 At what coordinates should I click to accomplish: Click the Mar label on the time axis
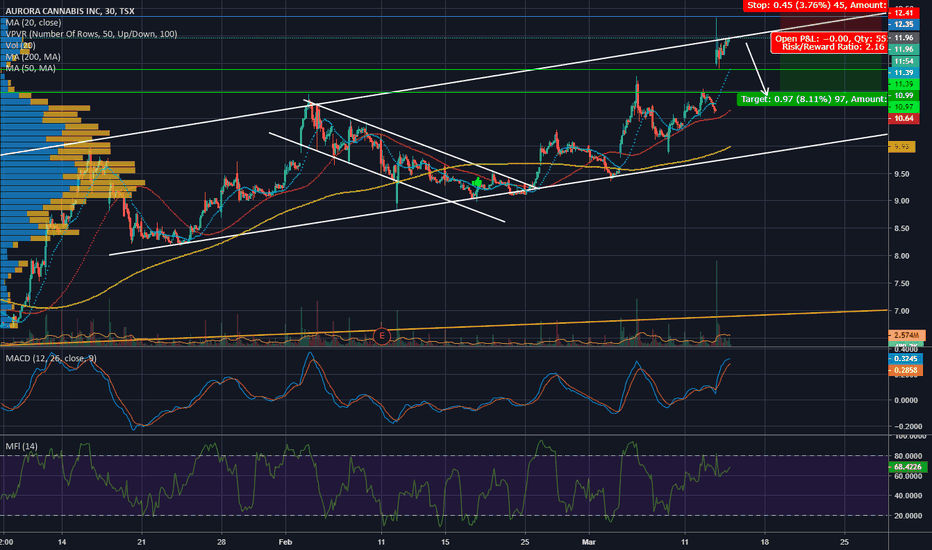[588, 542]
